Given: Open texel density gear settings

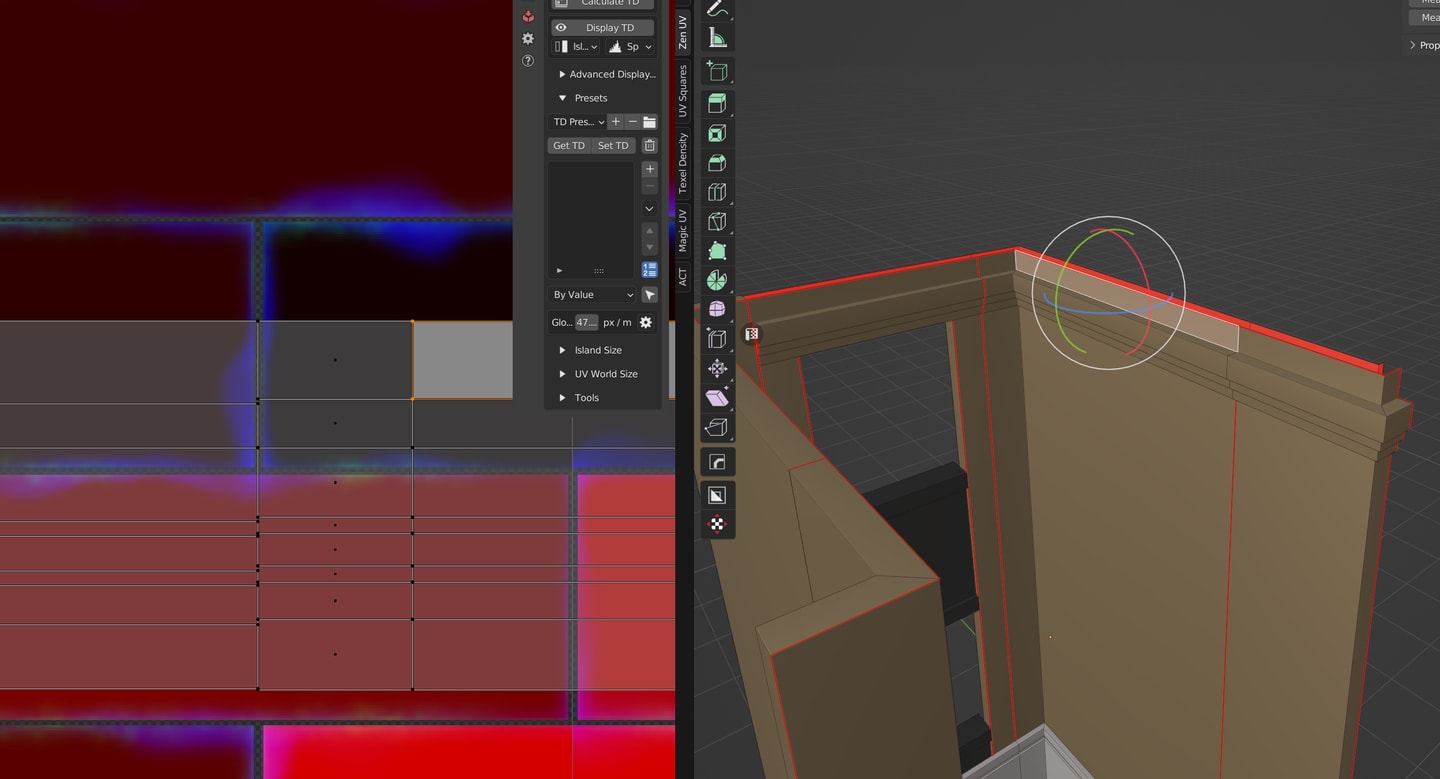Looking at the screenshot, I should click(645, 322).
